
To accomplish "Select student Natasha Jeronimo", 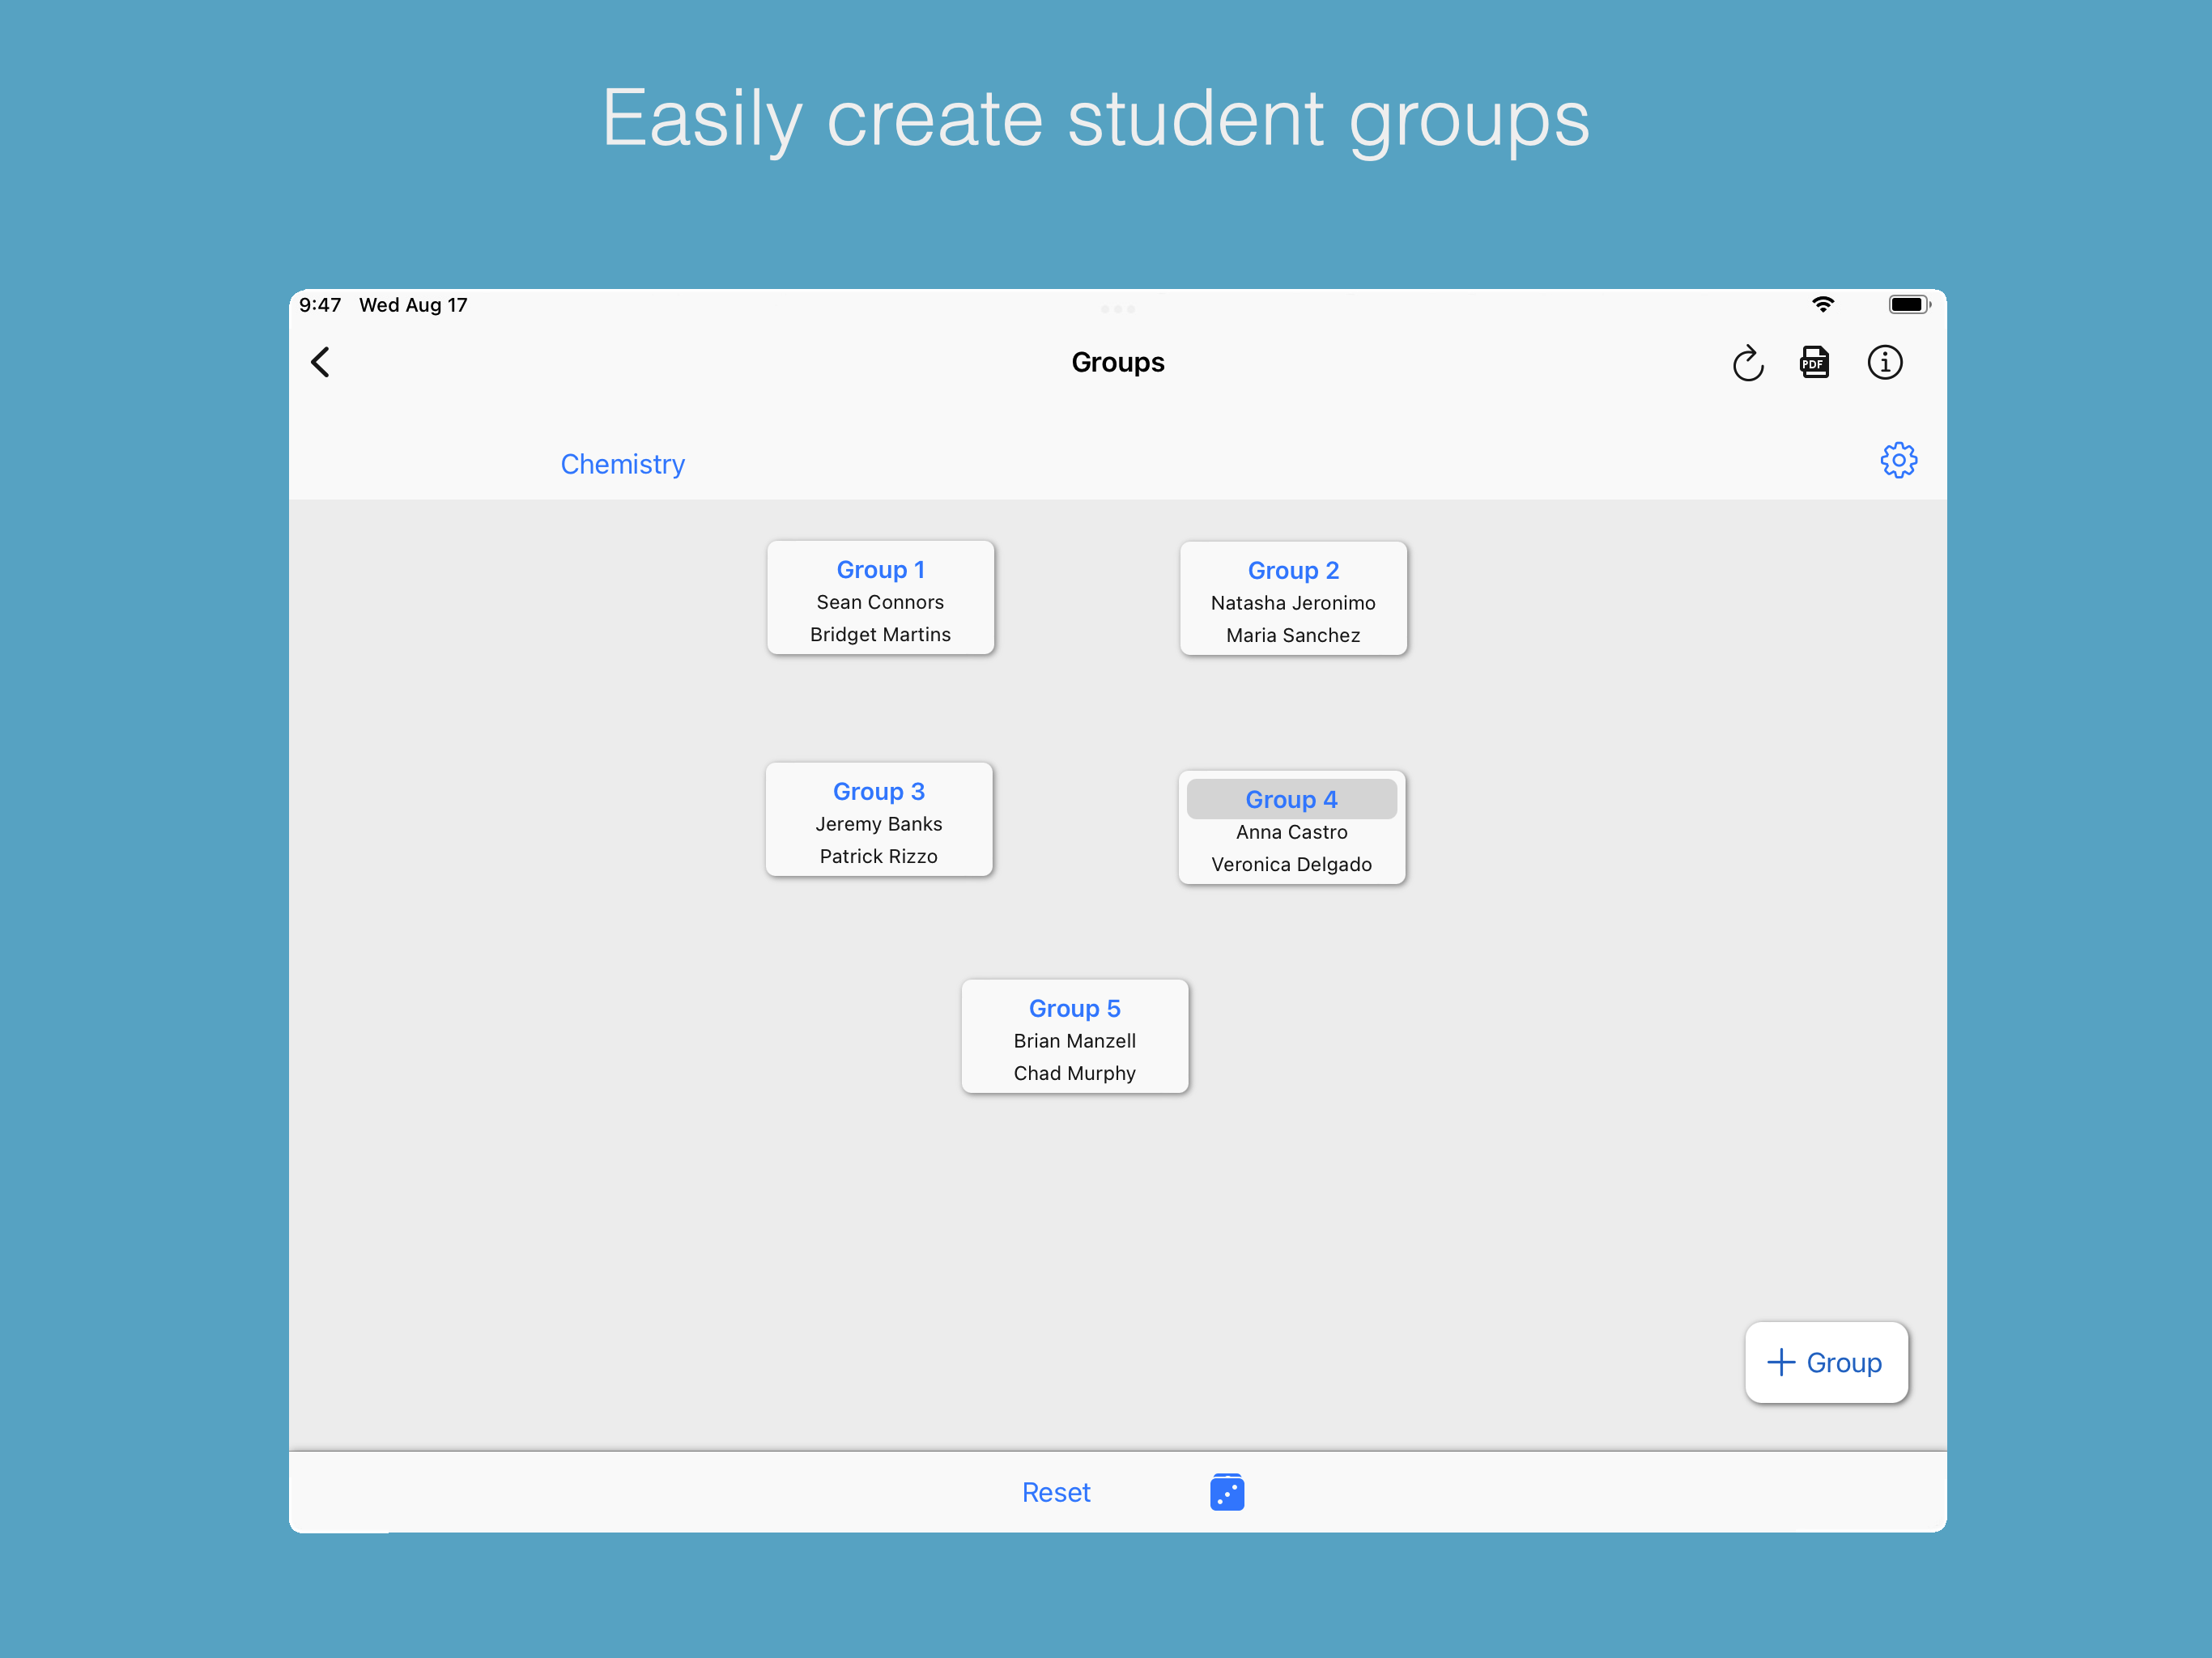I will (1292, 603).
